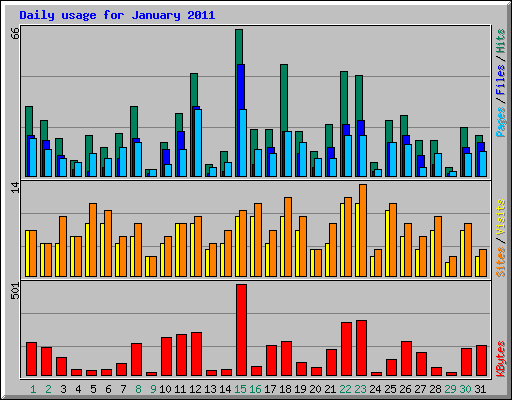Click day 11 on the x-axis
Viewport: 512px width, 400px height.
point(180,389)
